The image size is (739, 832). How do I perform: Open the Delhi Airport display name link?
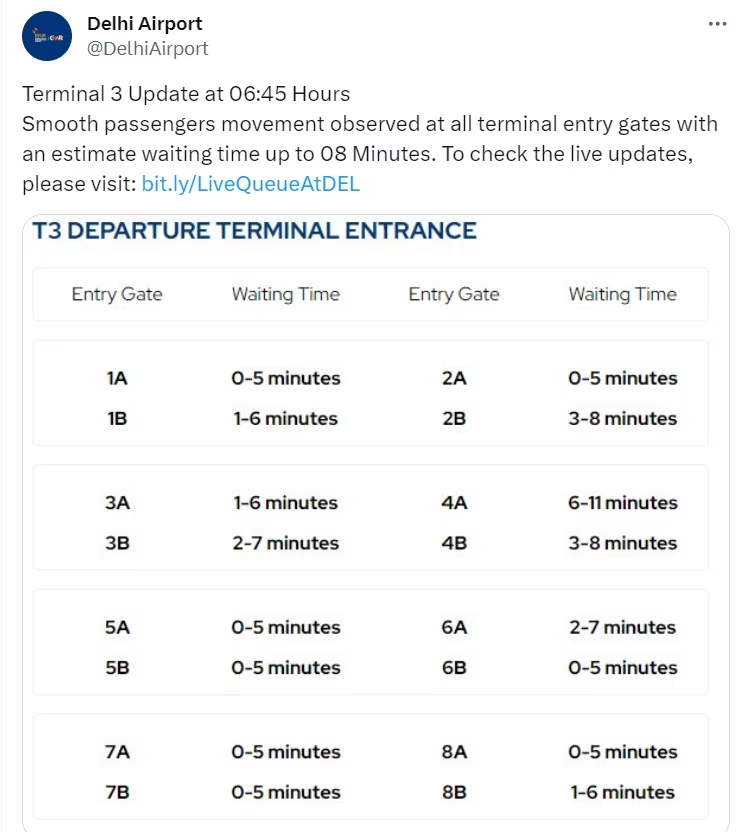click(x=145, y=23)
